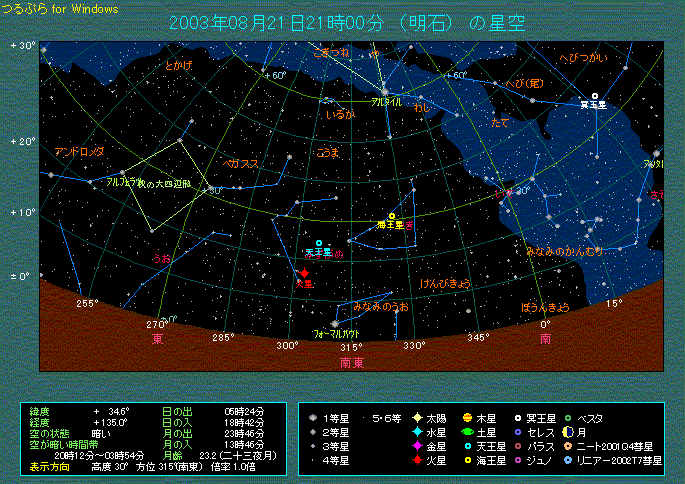Click the ニート2001Q4彗星 comet legend entry
The width and height of the screenshot is (685, 484).
pyautogui.click(x=612, y=446)
